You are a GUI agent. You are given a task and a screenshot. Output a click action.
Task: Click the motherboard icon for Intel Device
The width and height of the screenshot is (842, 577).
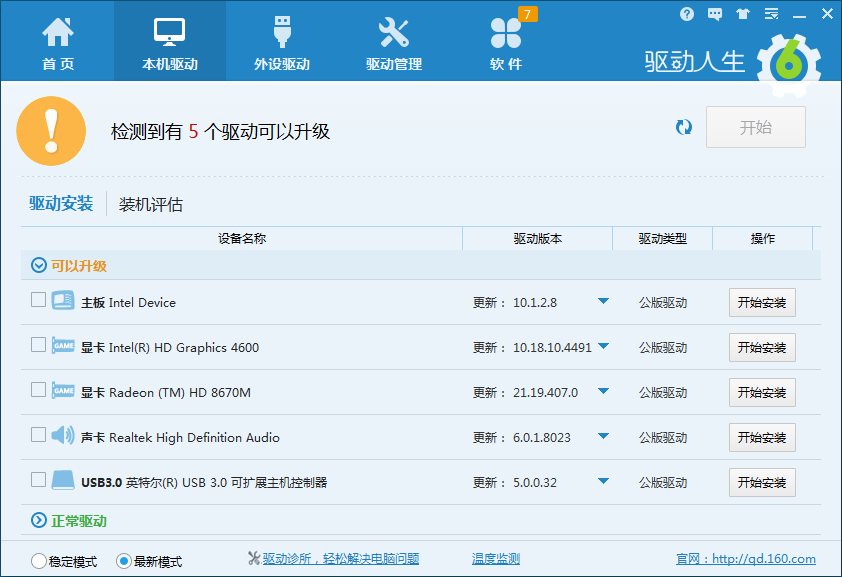(63, 300)
